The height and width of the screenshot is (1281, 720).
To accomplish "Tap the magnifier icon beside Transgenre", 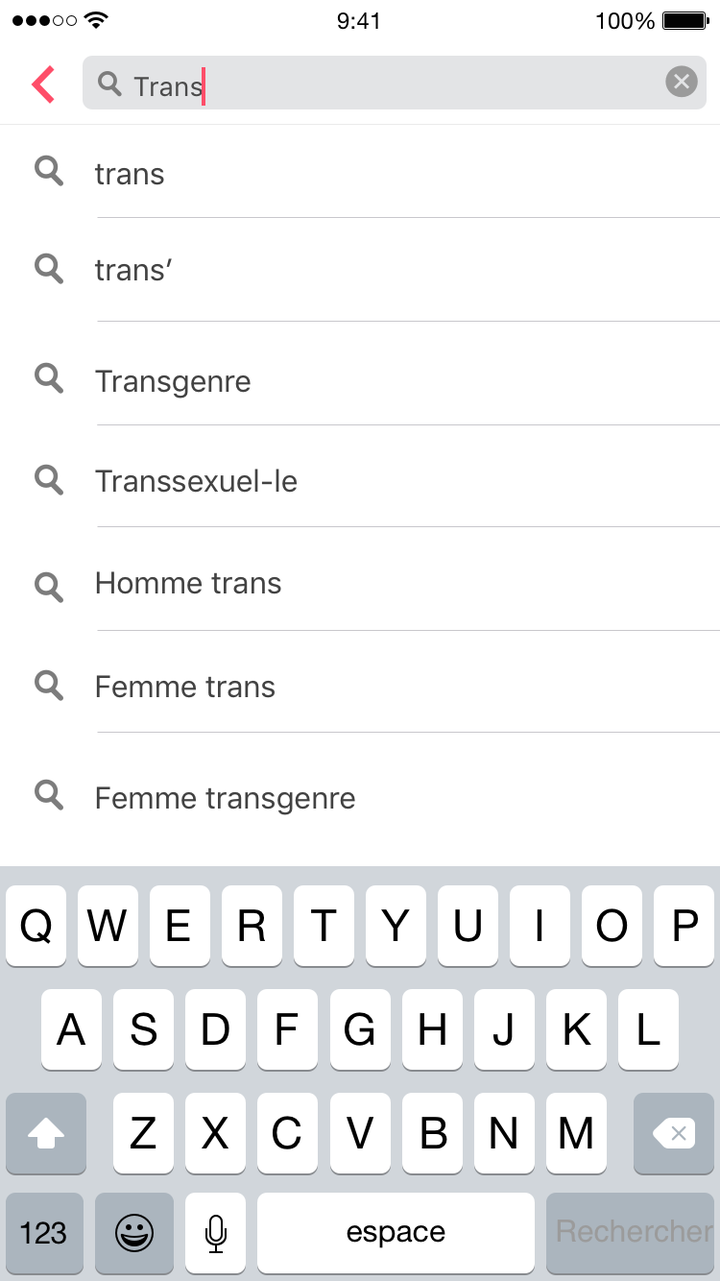I will click(49, 378).
